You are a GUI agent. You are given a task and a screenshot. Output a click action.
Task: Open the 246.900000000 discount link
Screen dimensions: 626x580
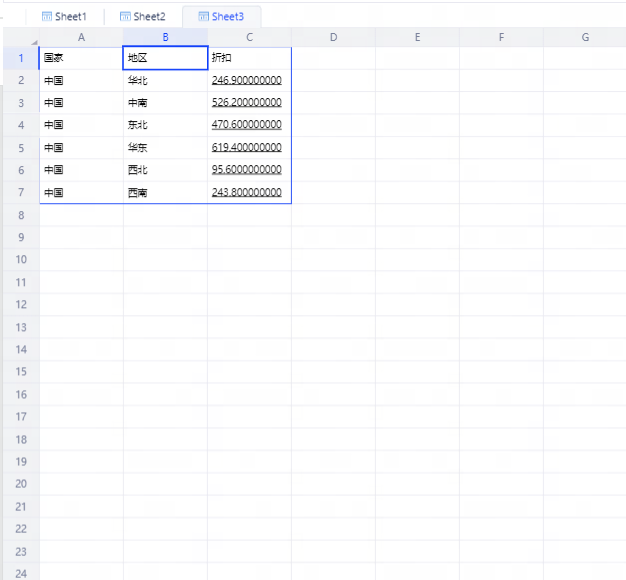[246, 80]
